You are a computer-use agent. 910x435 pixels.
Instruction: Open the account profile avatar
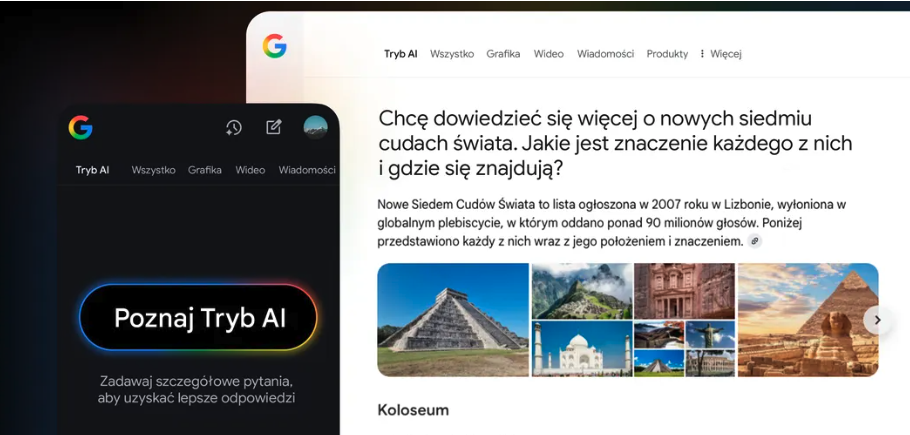pyautogui.click(x=316, y=127)
